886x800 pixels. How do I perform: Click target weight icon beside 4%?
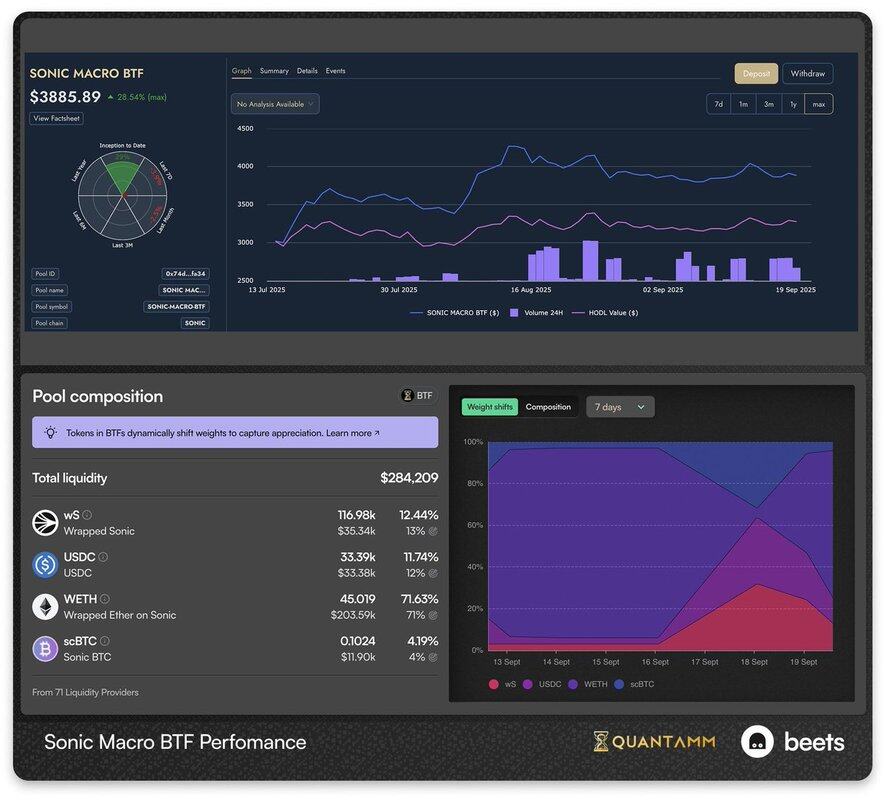click(433, 657)
